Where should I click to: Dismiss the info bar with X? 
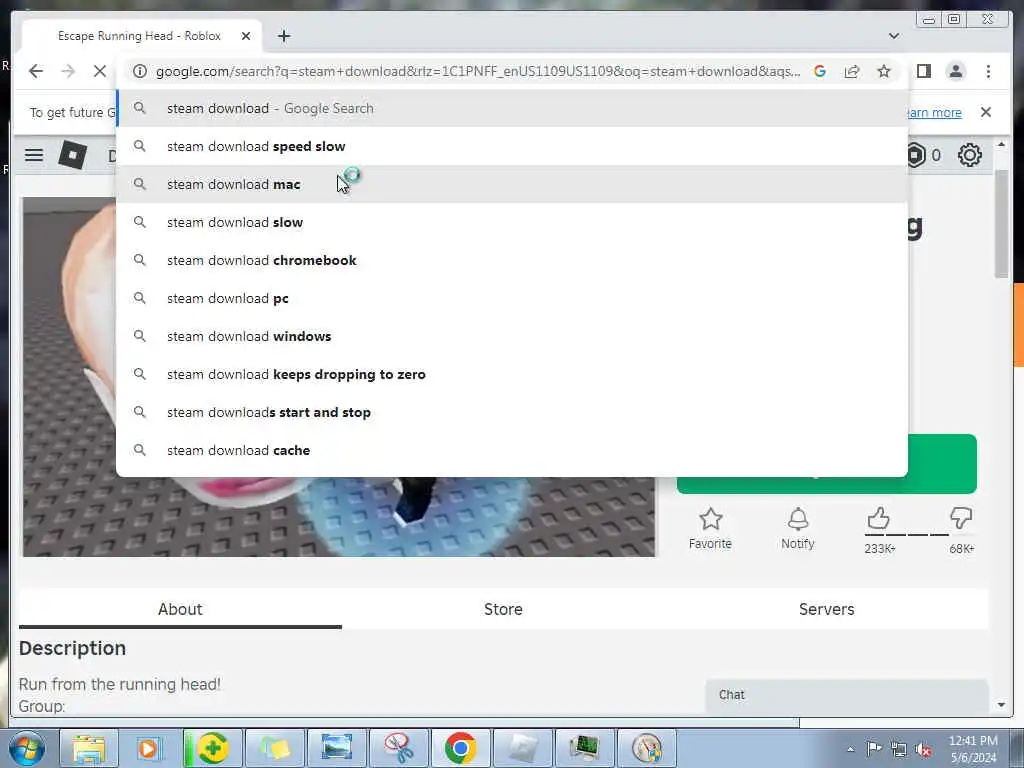click(985, 112)
